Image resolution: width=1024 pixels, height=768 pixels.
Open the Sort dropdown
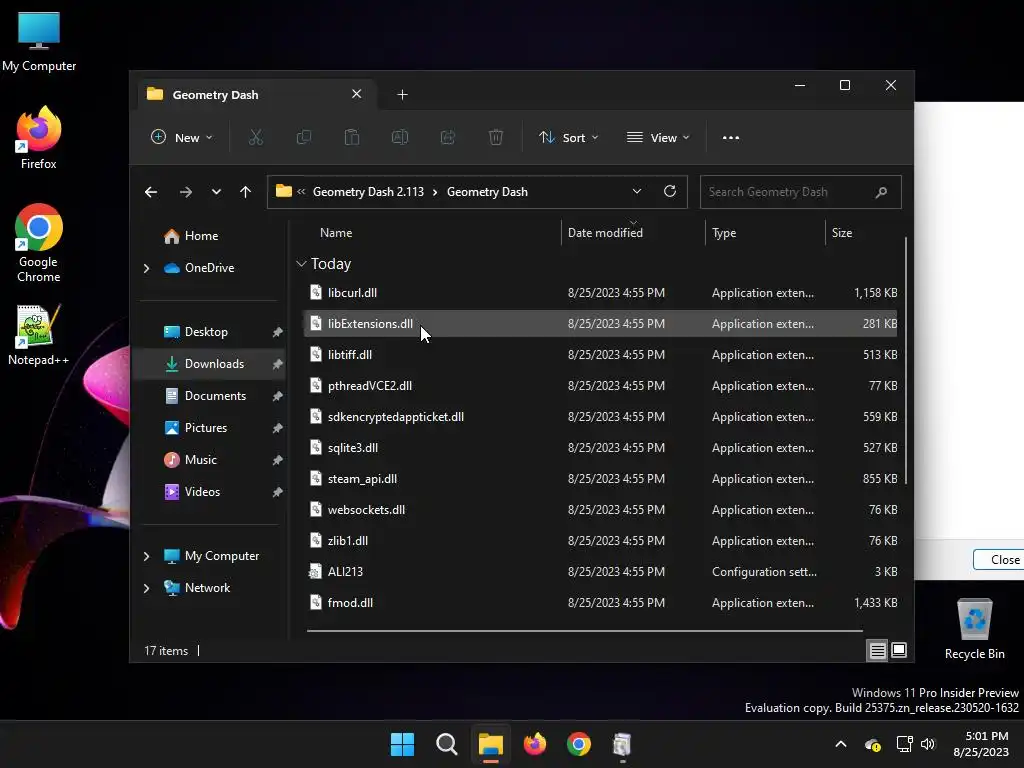pos(568,138)
